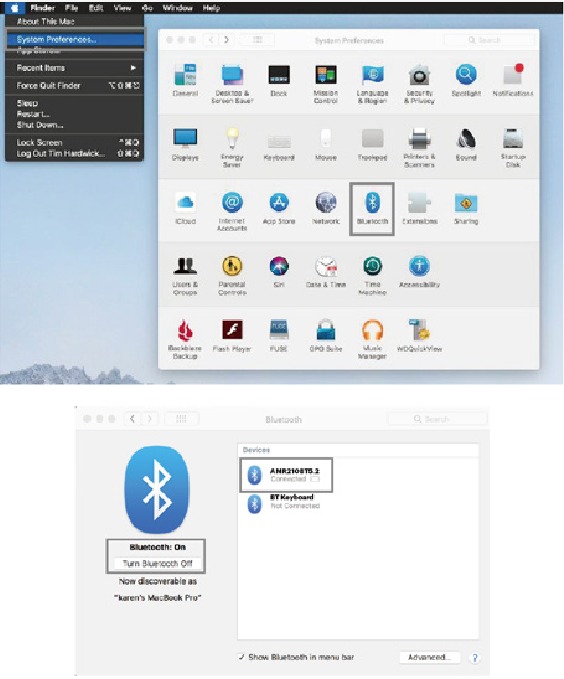Open the View menu
Screen dimensions: 564x679
click(x=122, y=7)
